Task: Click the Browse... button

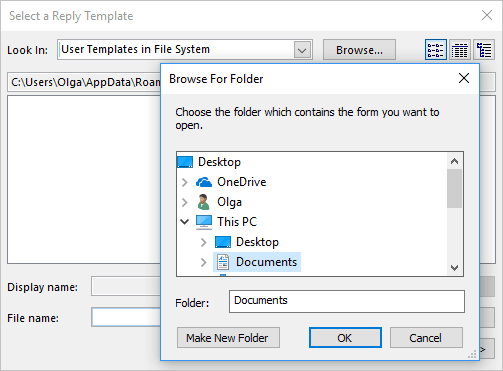Action: coord(359,50)
